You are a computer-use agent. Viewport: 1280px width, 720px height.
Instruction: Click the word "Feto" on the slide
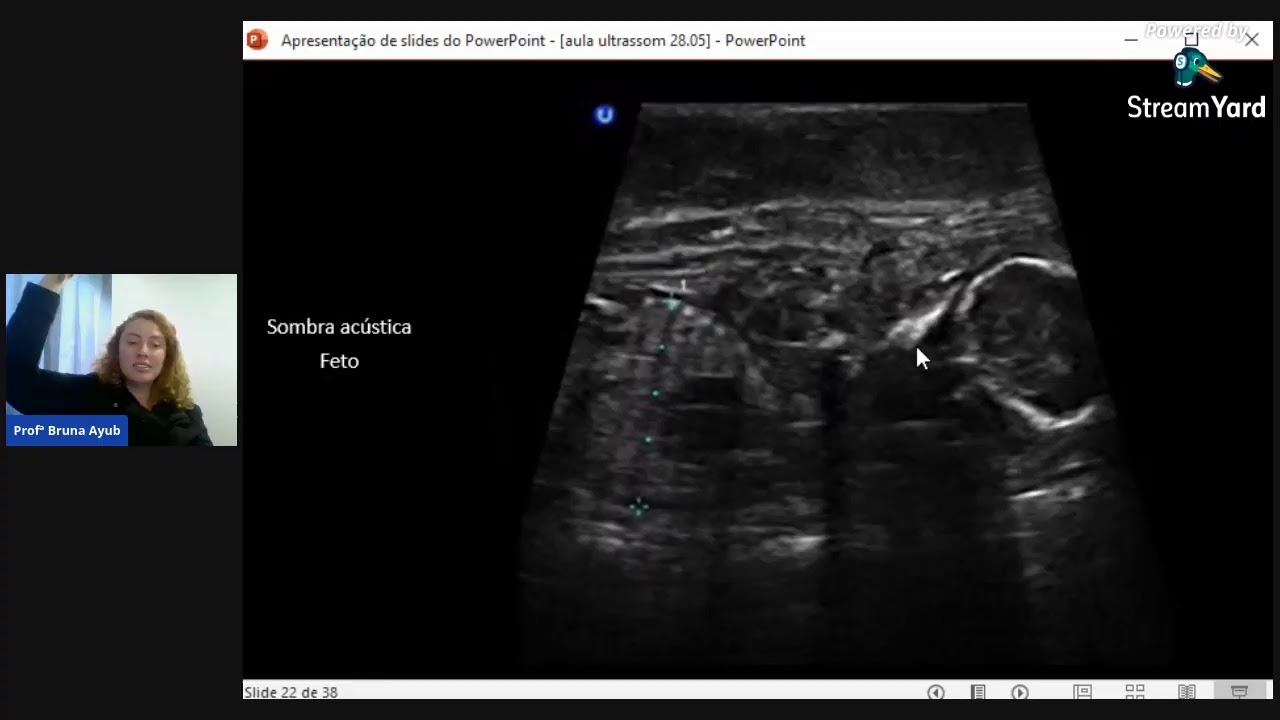click(339, 361)
